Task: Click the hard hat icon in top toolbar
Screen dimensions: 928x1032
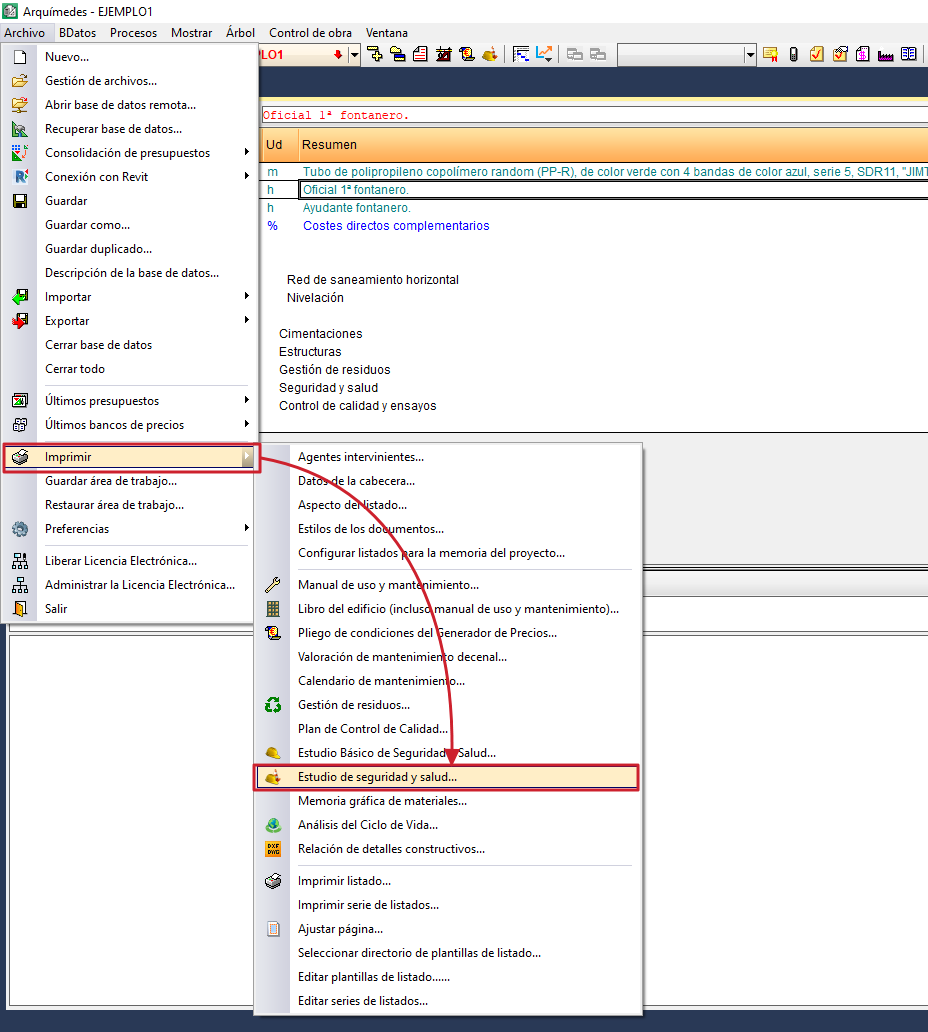Action: coord(490,54)
